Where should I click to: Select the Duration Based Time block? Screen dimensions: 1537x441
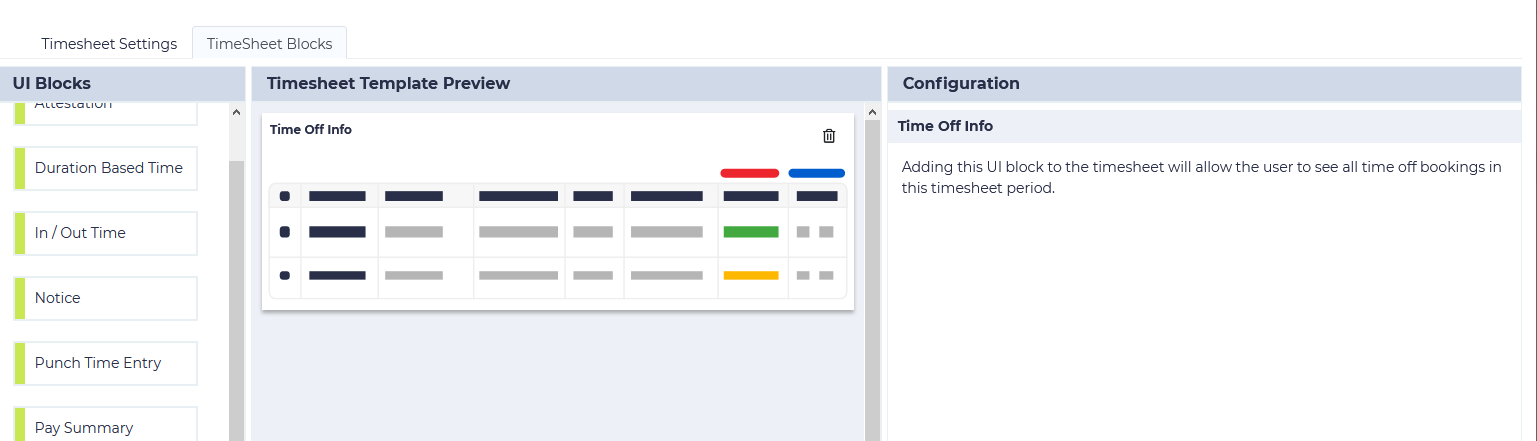(108, 168)
